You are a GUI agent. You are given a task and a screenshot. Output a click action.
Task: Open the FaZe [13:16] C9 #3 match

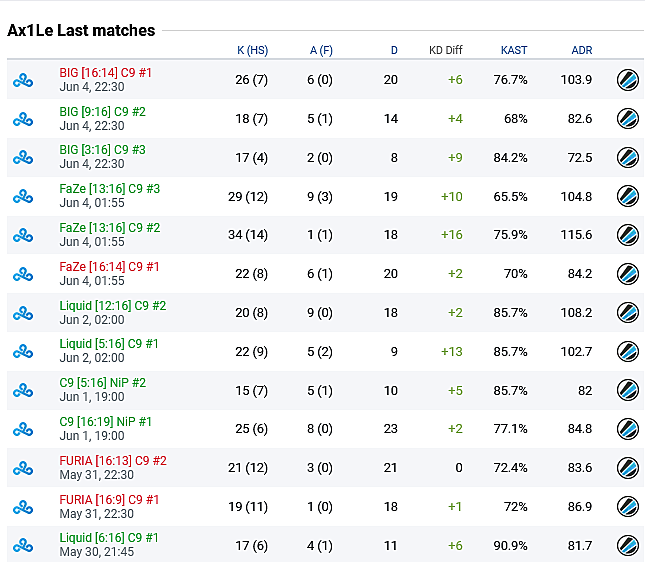[109, 189]
